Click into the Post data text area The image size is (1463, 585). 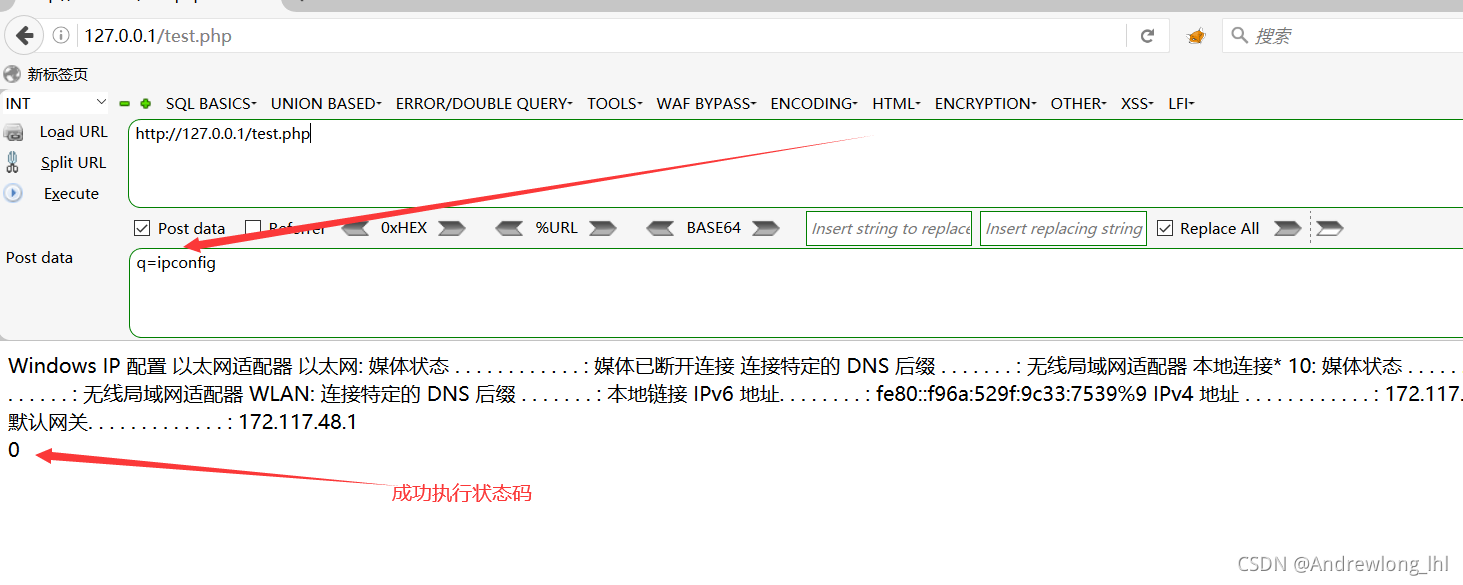tap(796, 293)
